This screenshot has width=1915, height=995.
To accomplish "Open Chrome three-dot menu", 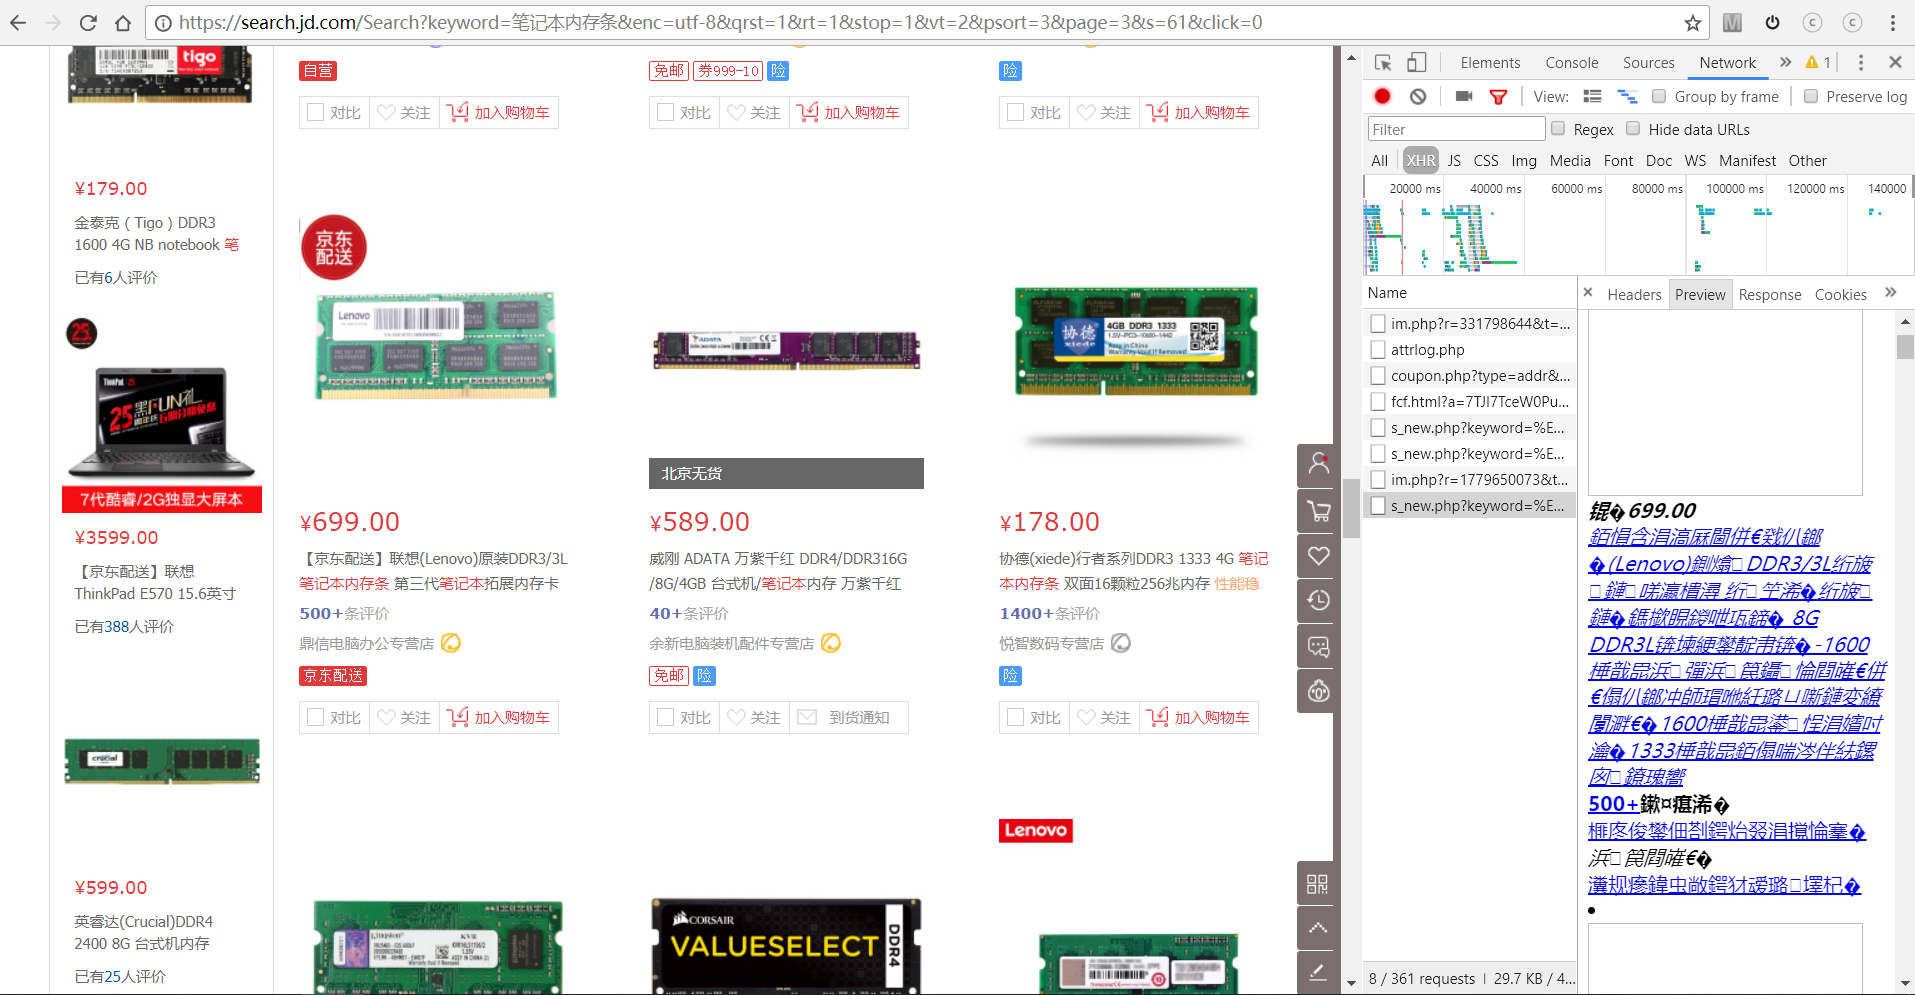I will (1892, 22).
